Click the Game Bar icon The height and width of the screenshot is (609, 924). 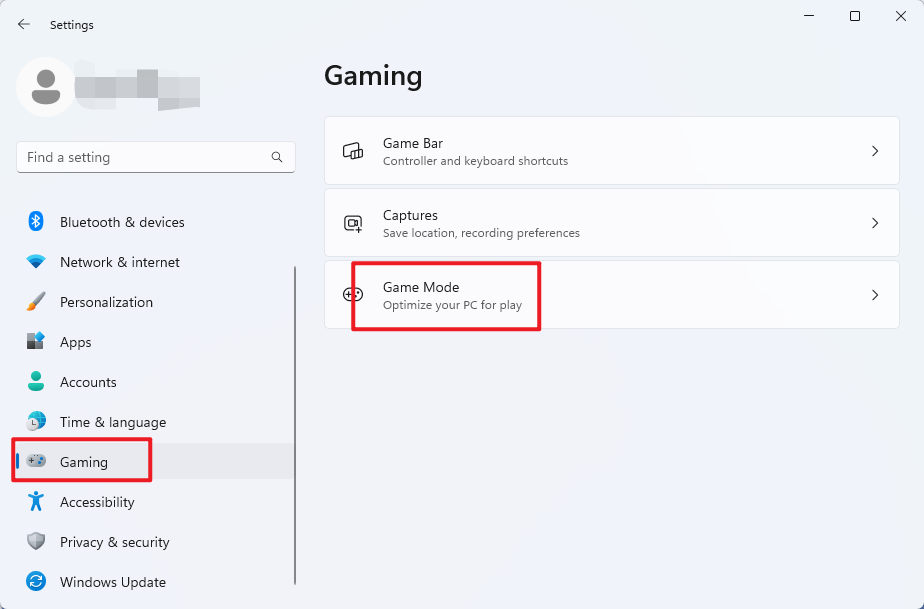click(x=353, y=151)
